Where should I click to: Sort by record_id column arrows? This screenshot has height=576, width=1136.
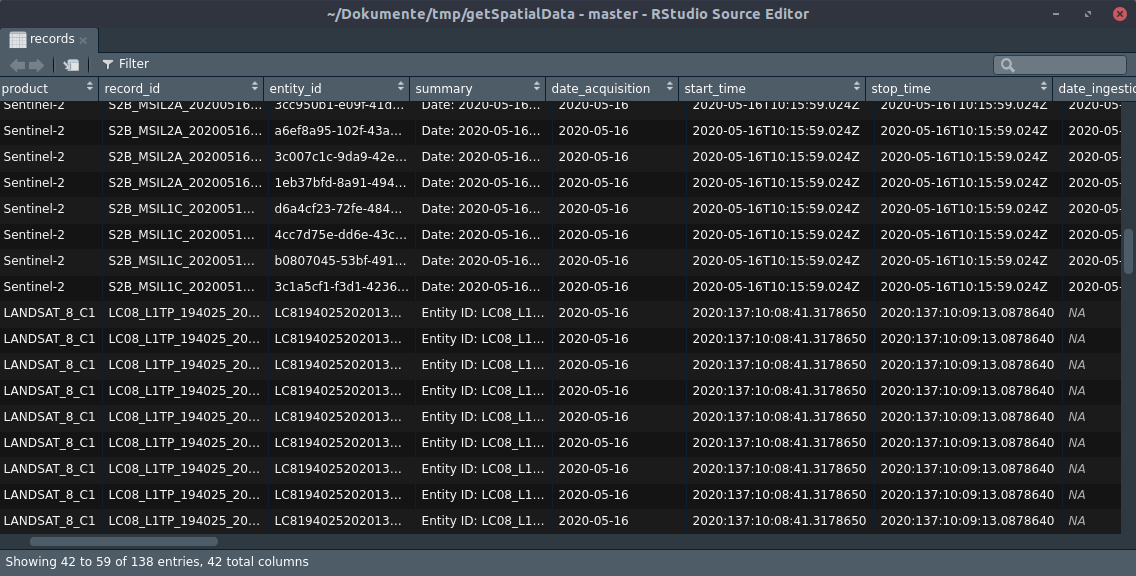255,88
